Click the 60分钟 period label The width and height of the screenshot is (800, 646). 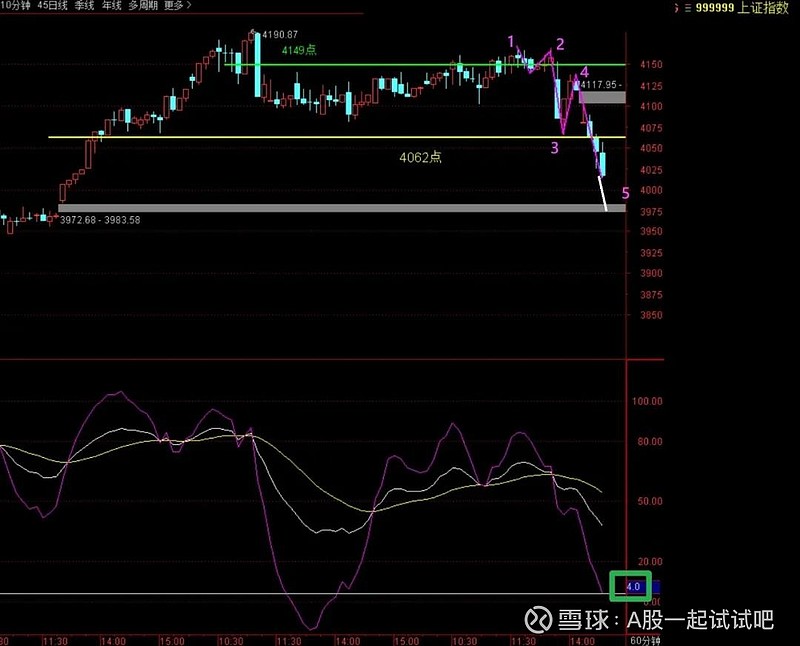click(x=645, y=640)
